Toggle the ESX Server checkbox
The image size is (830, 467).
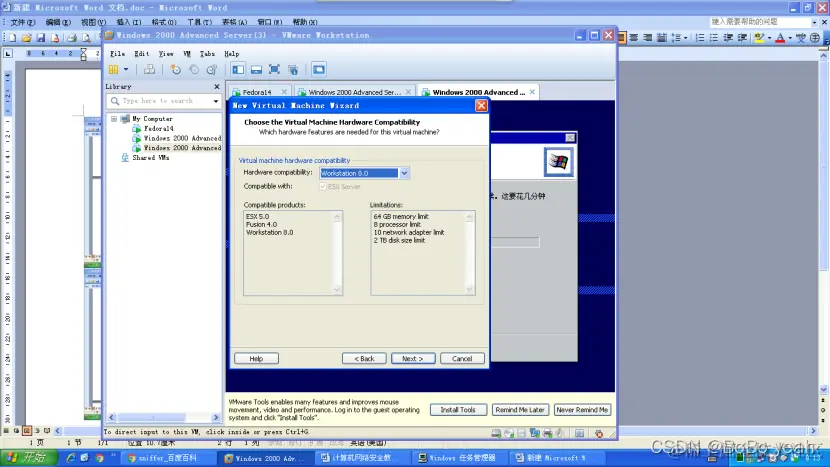pyautogui.click(x=323, y=186)
